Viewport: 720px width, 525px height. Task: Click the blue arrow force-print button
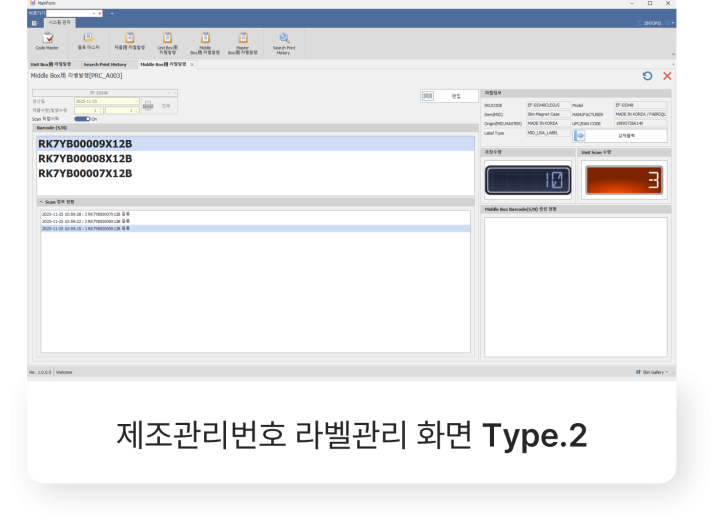pos(620,135)
